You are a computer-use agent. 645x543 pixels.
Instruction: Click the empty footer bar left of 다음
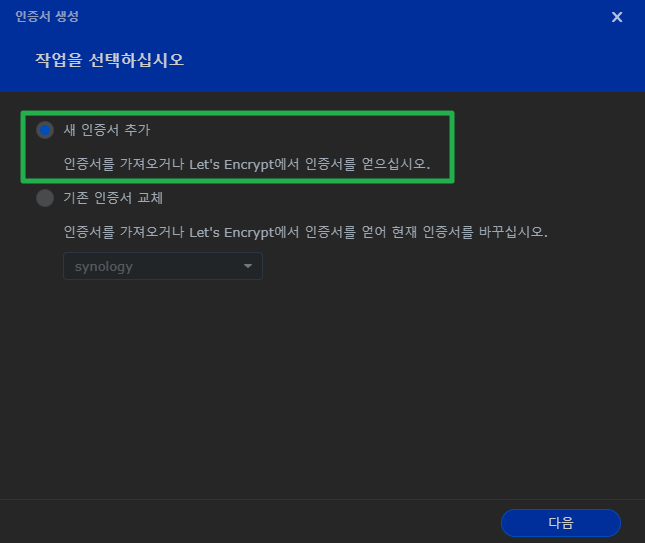coord(250,522)
